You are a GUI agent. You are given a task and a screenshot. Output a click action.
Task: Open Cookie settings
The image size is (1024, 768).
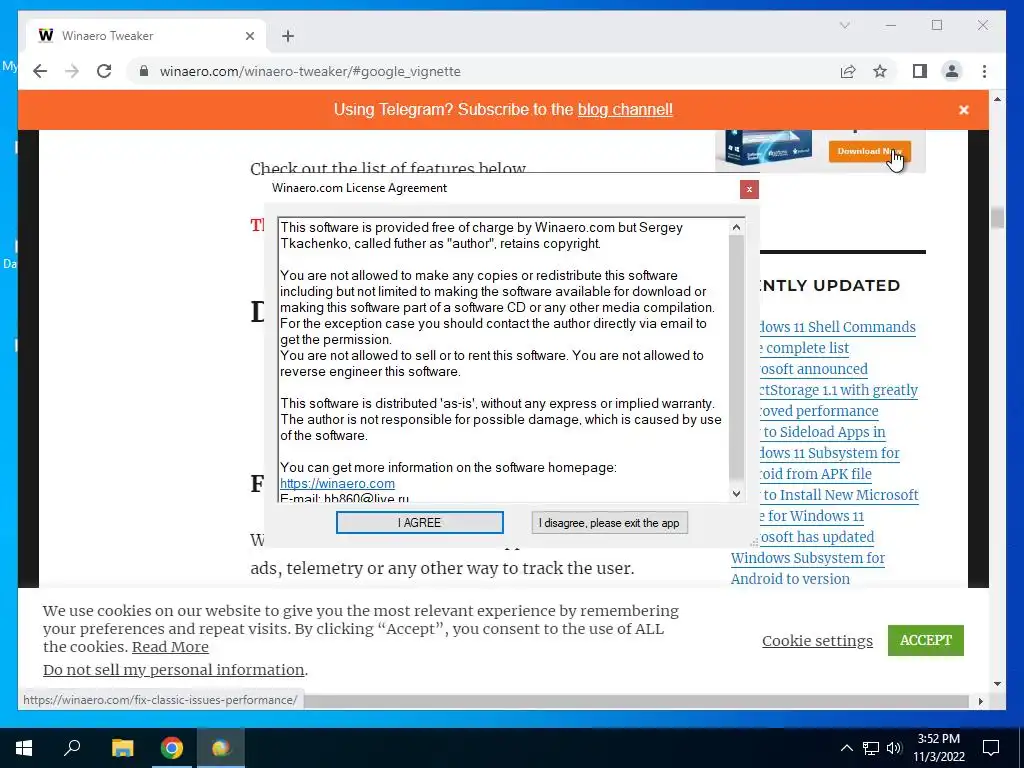(x=817, y=641)
